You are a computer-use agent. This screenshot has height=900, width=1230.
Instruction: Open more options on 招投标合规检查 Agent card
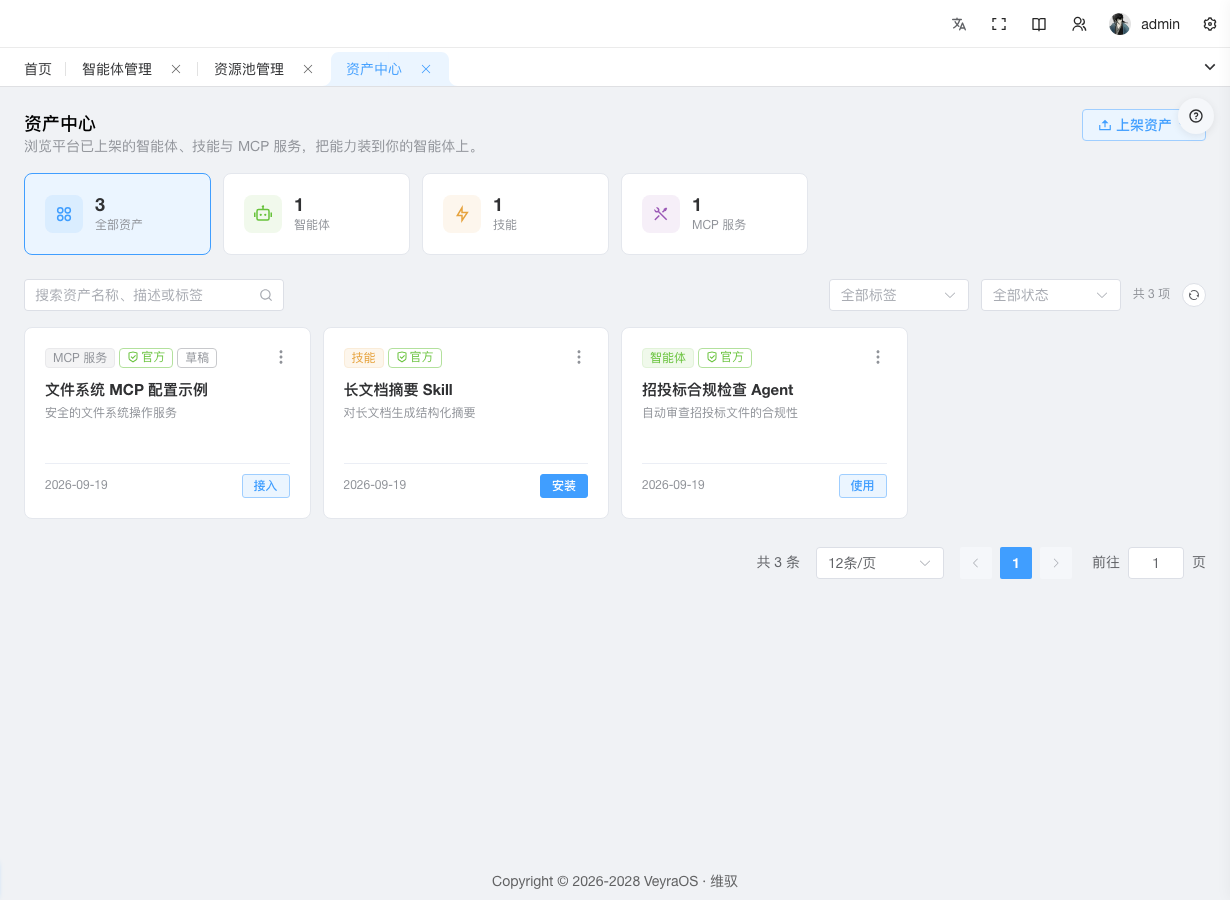(878, 357)
